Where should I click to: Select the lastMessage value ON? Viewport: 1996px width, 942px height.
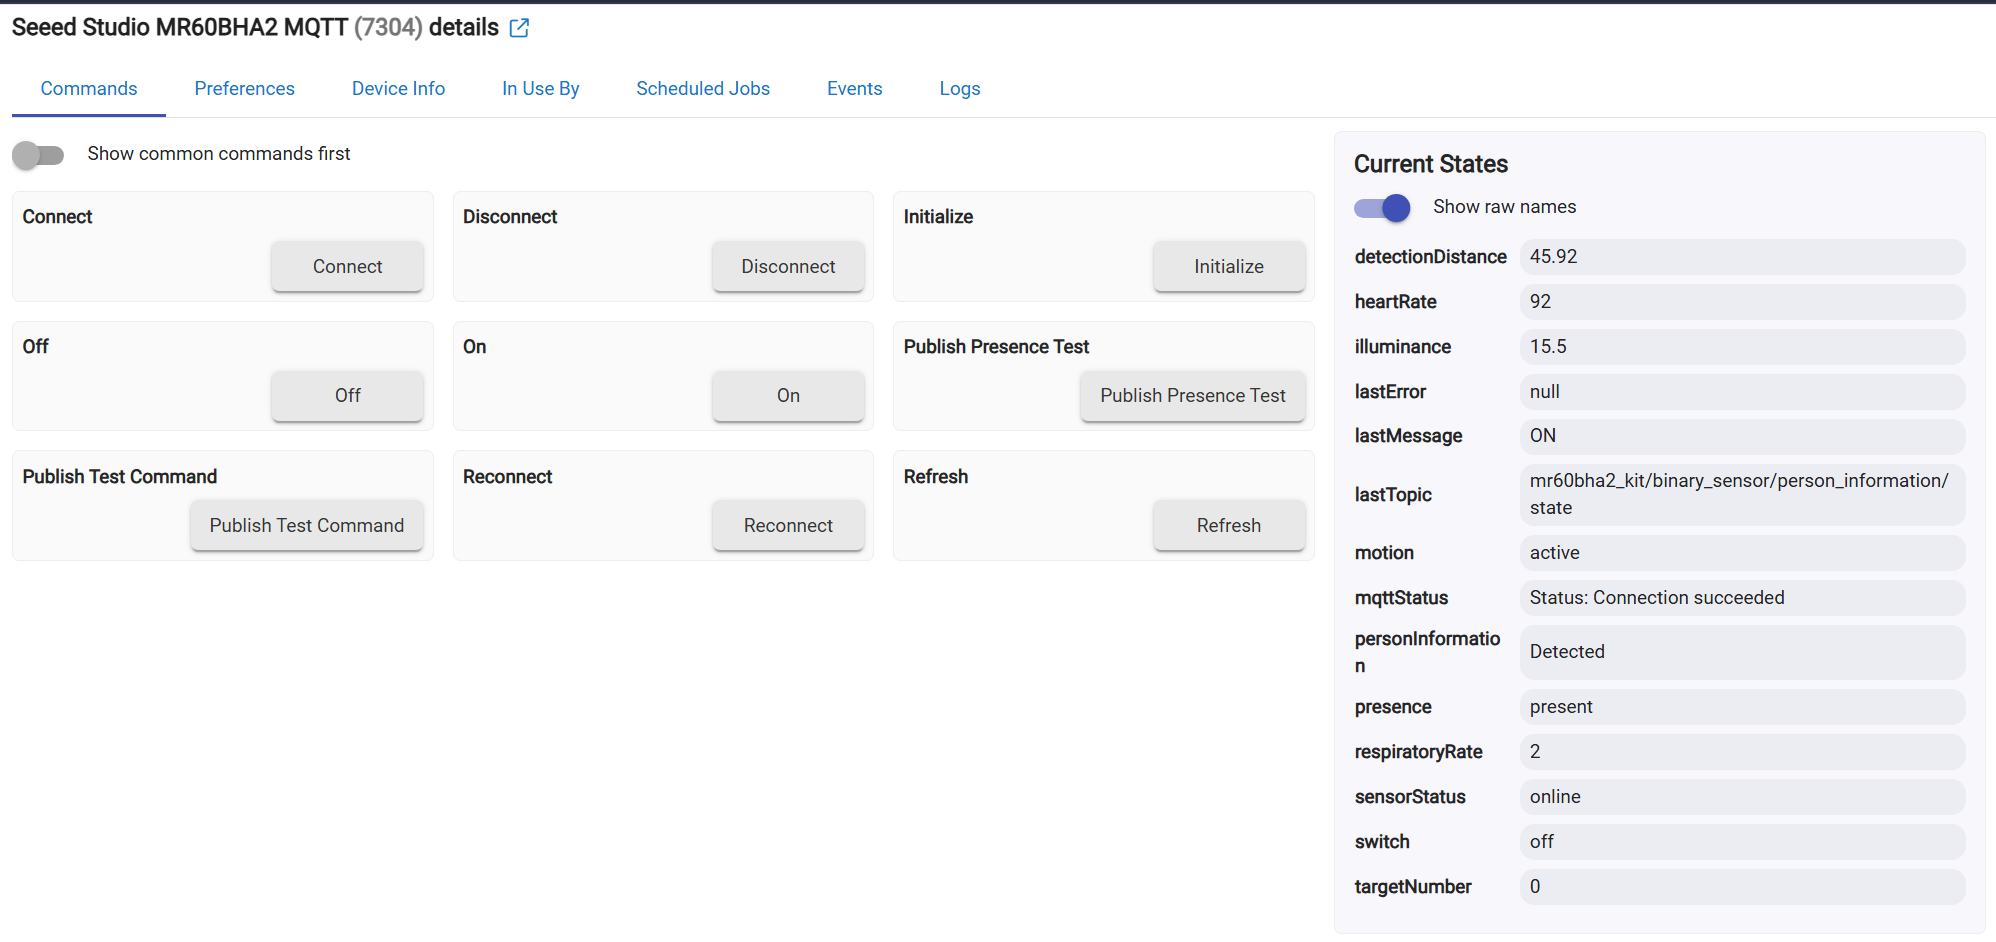tap(1742, 436)
